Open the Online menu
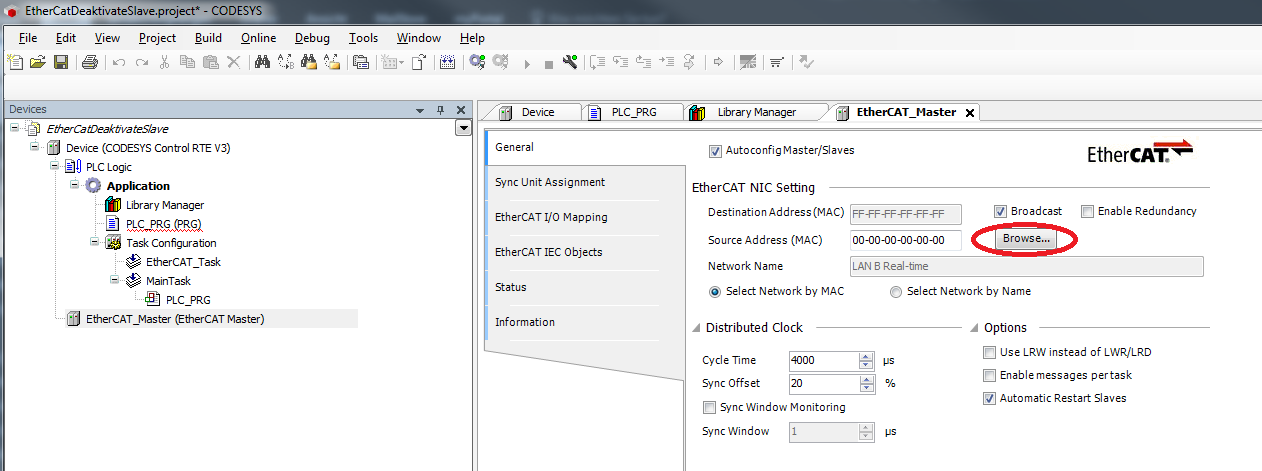Screen dimensions: 1262x471 [258, 38]
